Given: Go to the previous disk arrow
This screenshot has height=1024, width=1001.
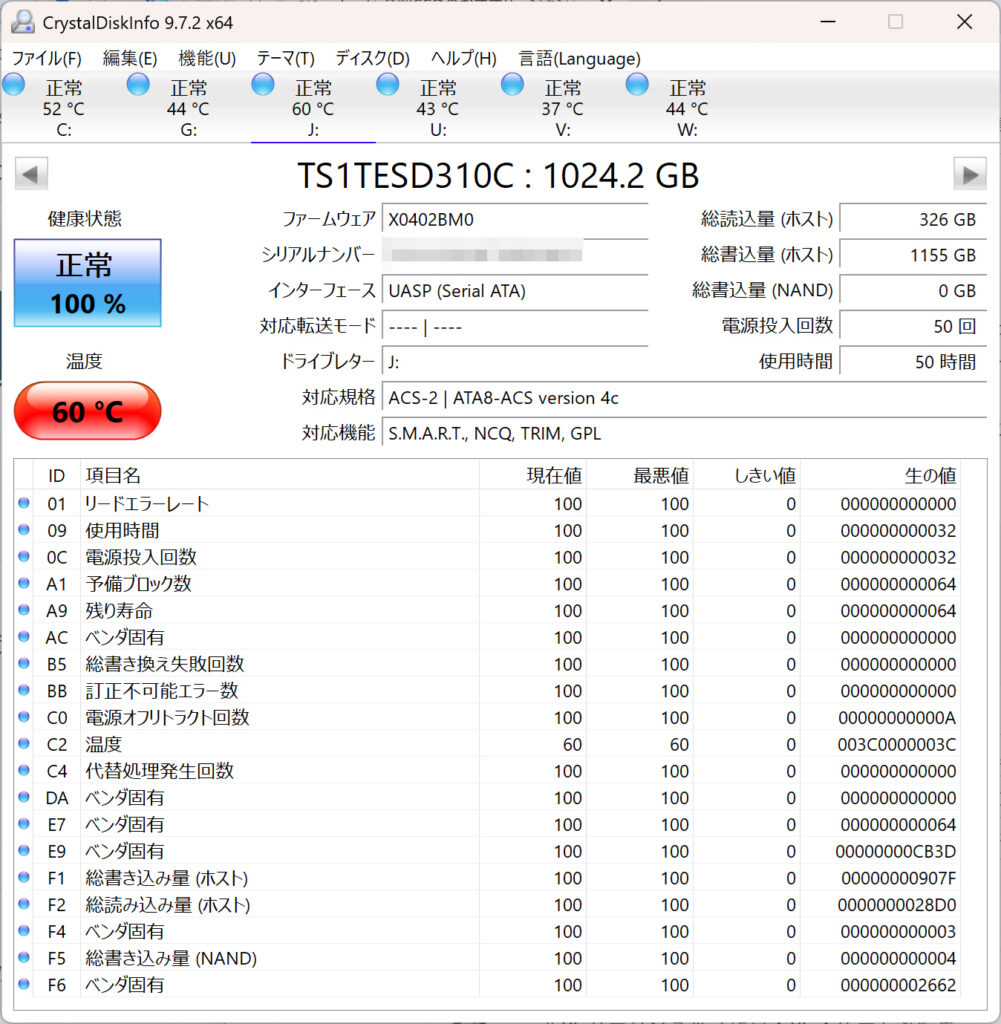Looking at the screenshot, I should click(x=31, y=174).
